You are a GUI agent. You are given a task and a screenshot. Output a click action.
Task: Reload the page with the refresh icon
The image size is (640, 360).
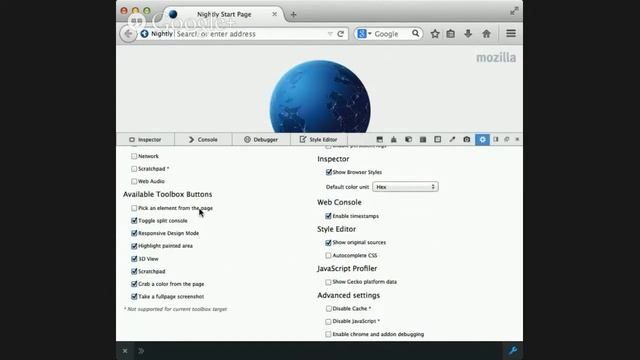[x=340, y=34]
